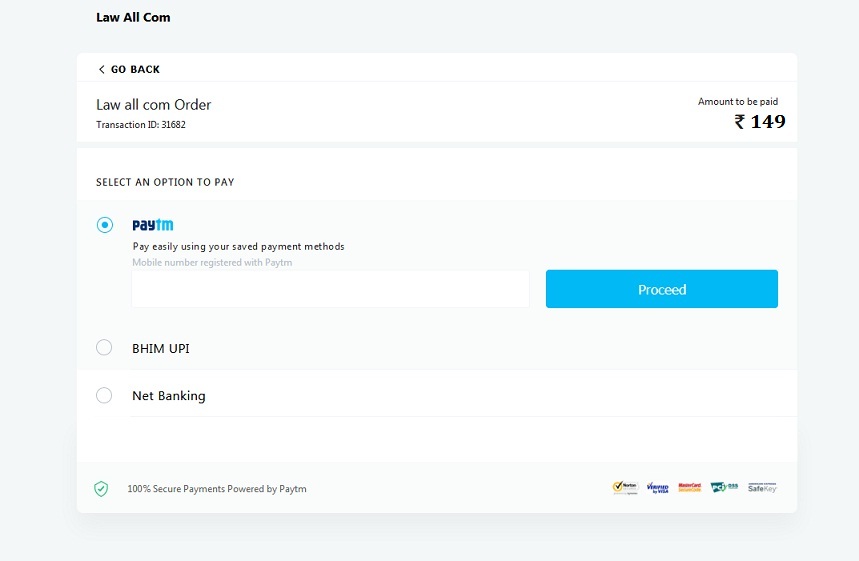Click the Proceed button

(662, 289)
